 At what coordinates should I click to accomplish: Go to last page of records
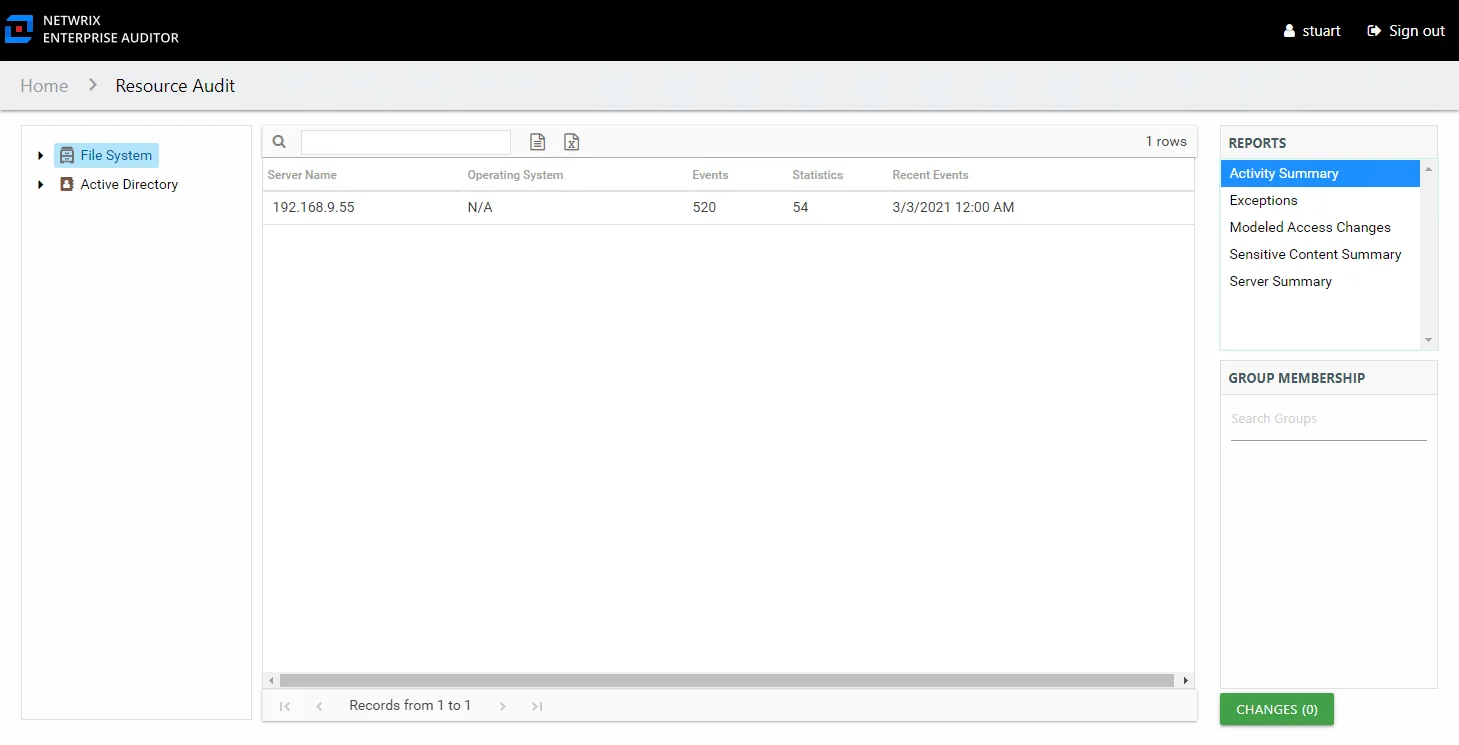click(x=537, y=706)
